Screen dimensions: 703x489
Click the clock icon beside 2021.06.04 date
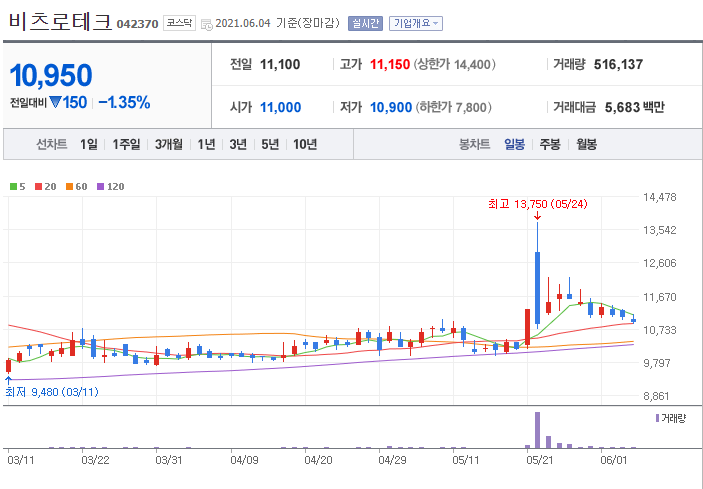[207, 25]
